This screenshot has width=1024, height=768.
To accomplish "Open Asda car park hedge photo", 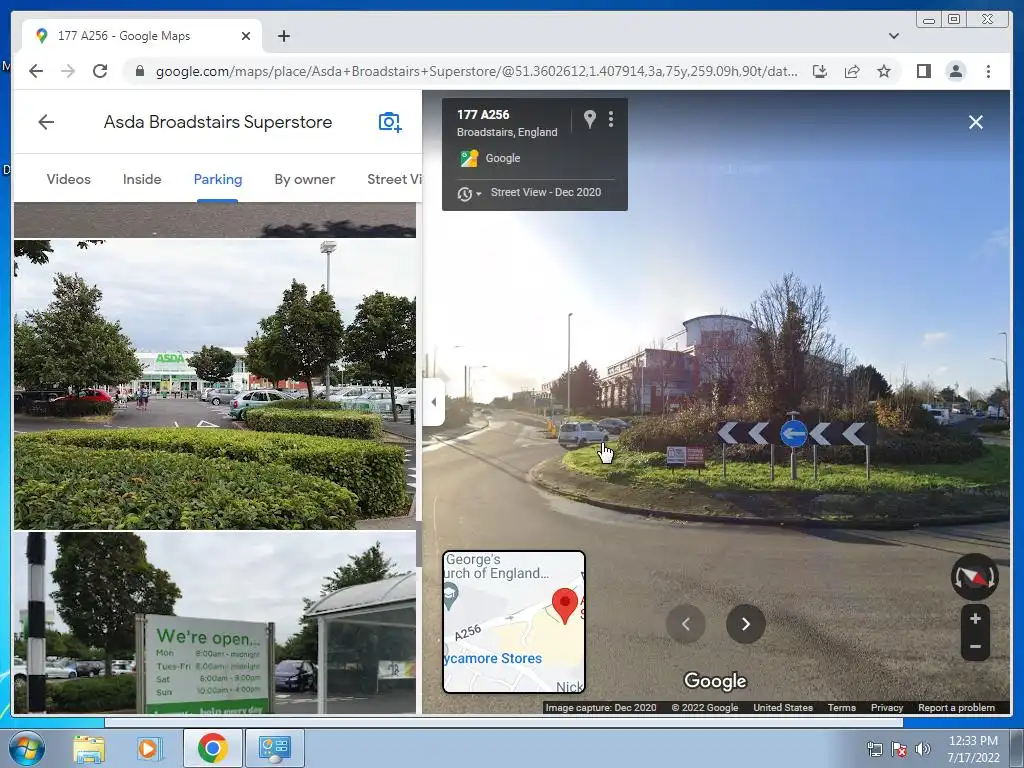I will (215, 384).
